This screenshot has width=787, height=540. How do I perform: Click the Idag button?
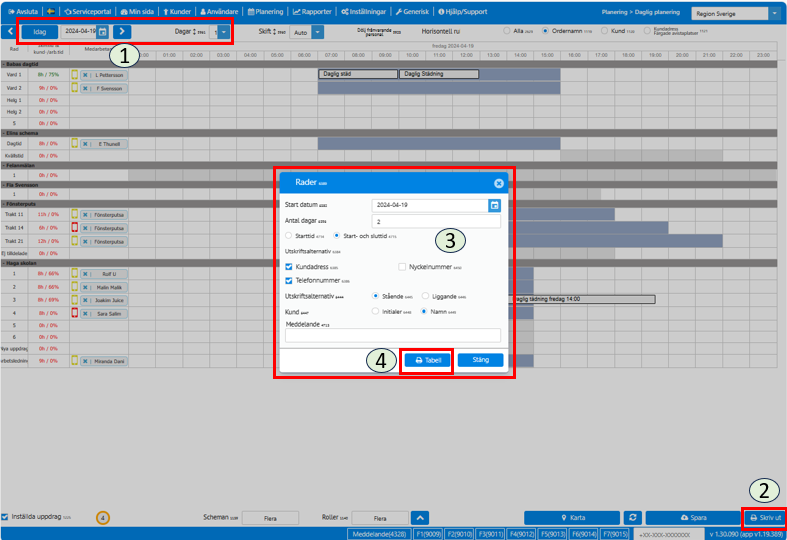40,32
